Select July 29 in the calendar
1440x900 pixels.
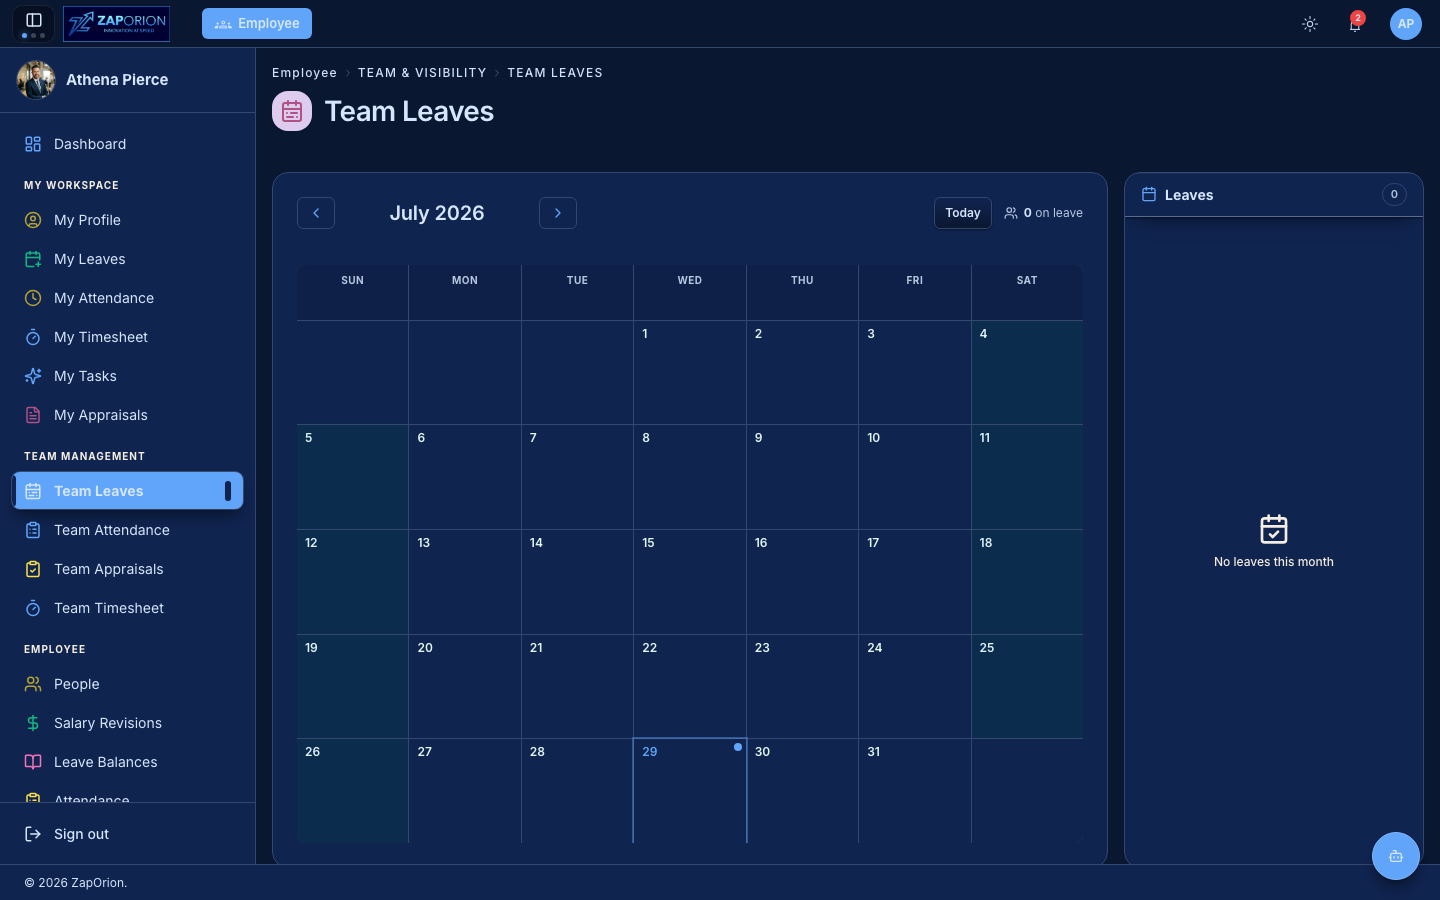pos(690,790)
